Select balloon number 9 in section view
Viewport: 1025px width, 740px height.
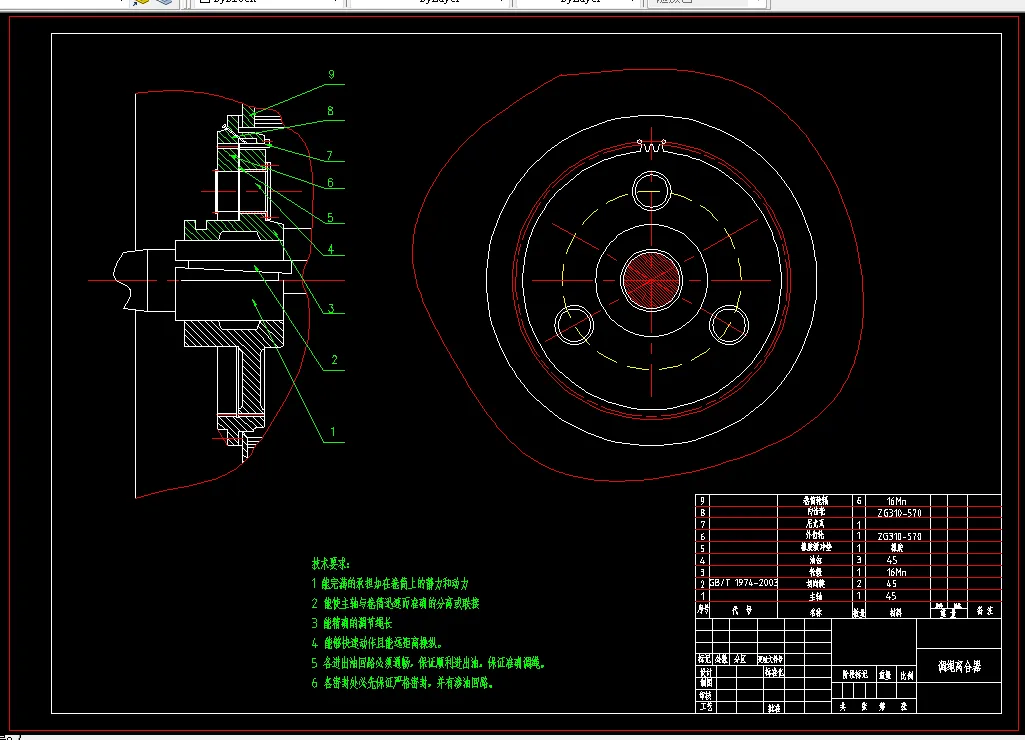click(331, 75)
